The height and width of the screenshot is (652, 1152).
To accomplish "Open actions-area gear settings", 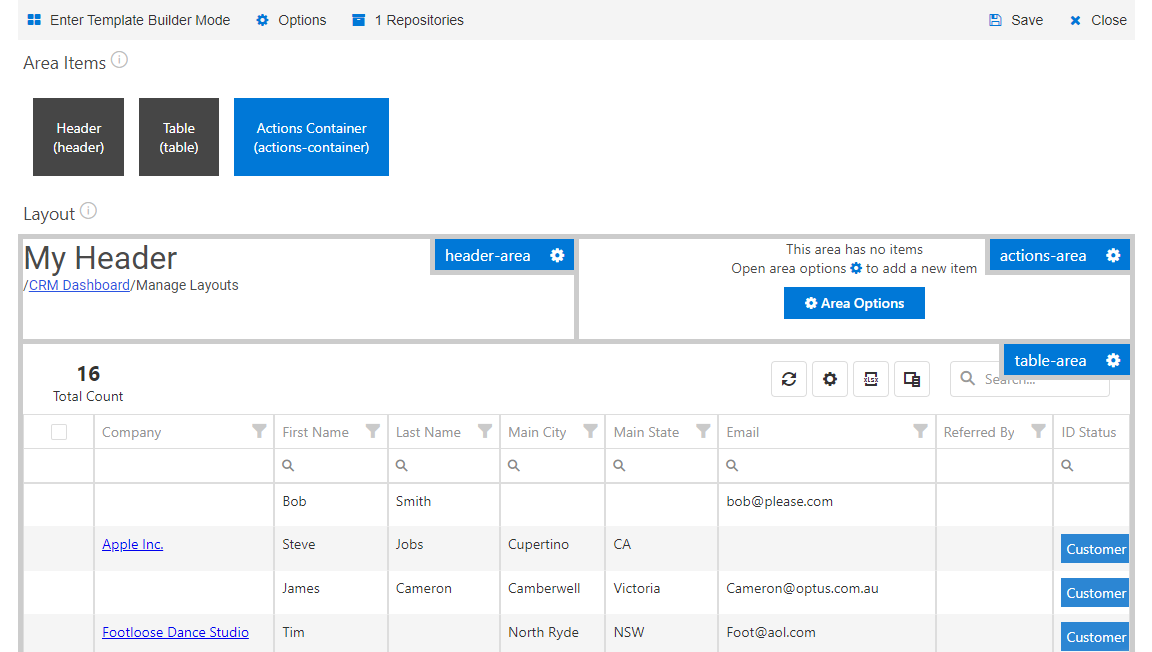I will coord(1113,255).
